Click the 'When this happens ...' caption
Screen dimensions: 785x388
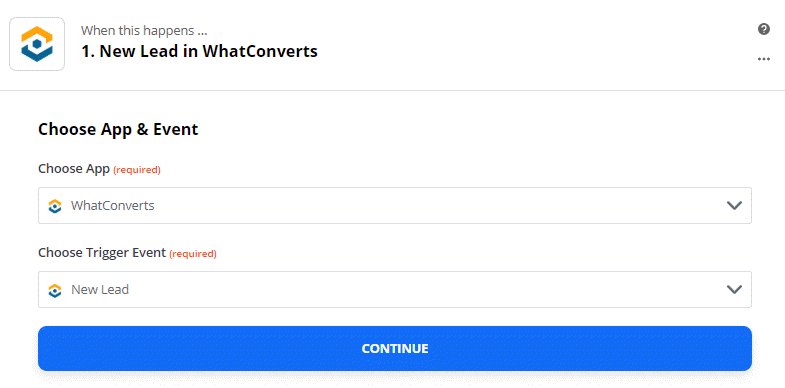[144, 31]
